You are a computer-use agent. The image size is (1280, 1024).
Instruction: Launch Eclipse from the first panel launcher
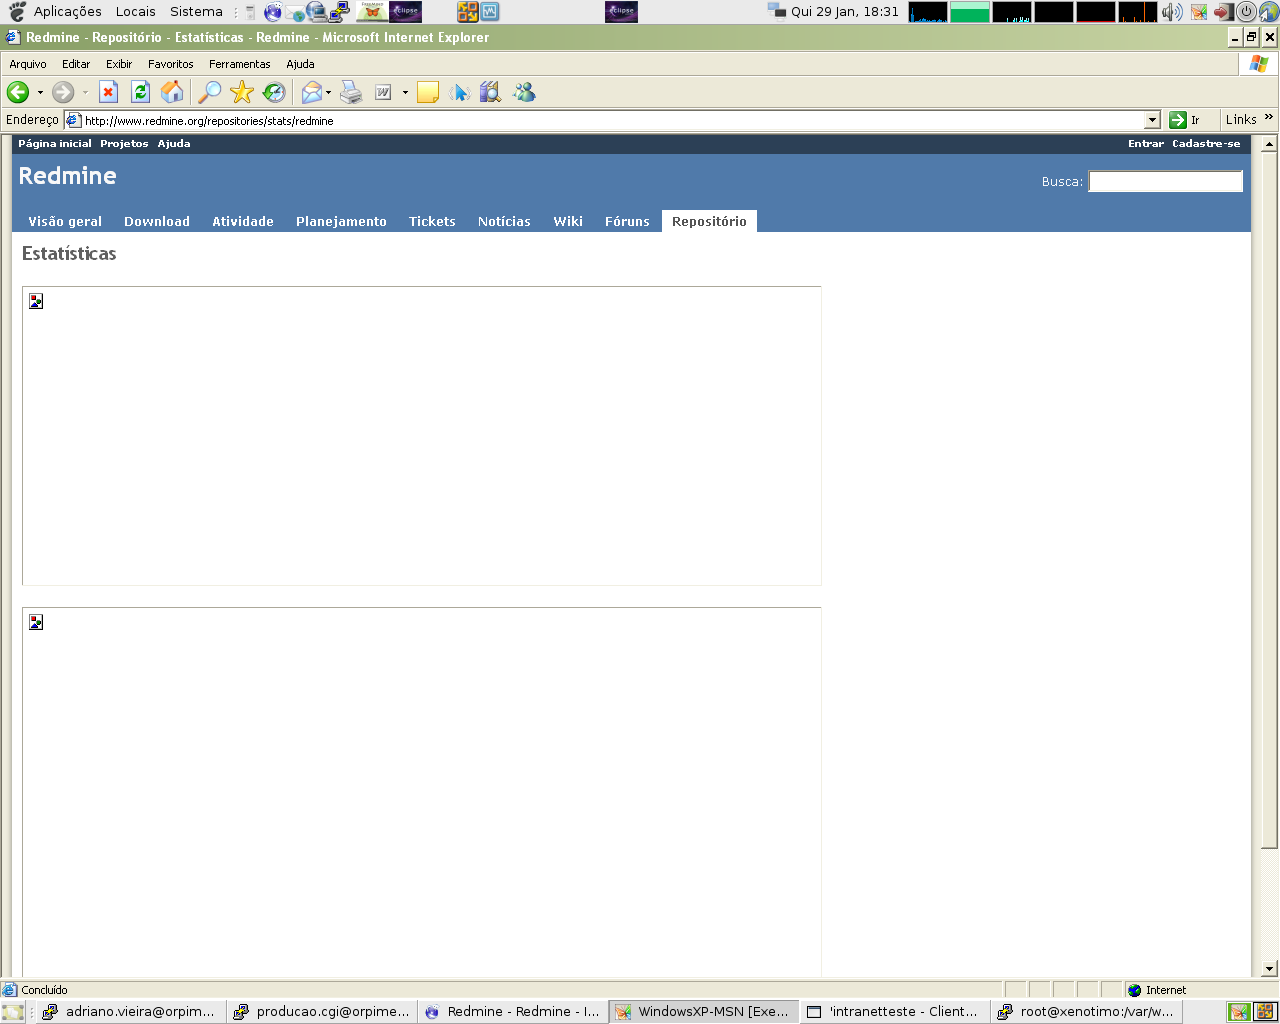(x=405, y=12)
